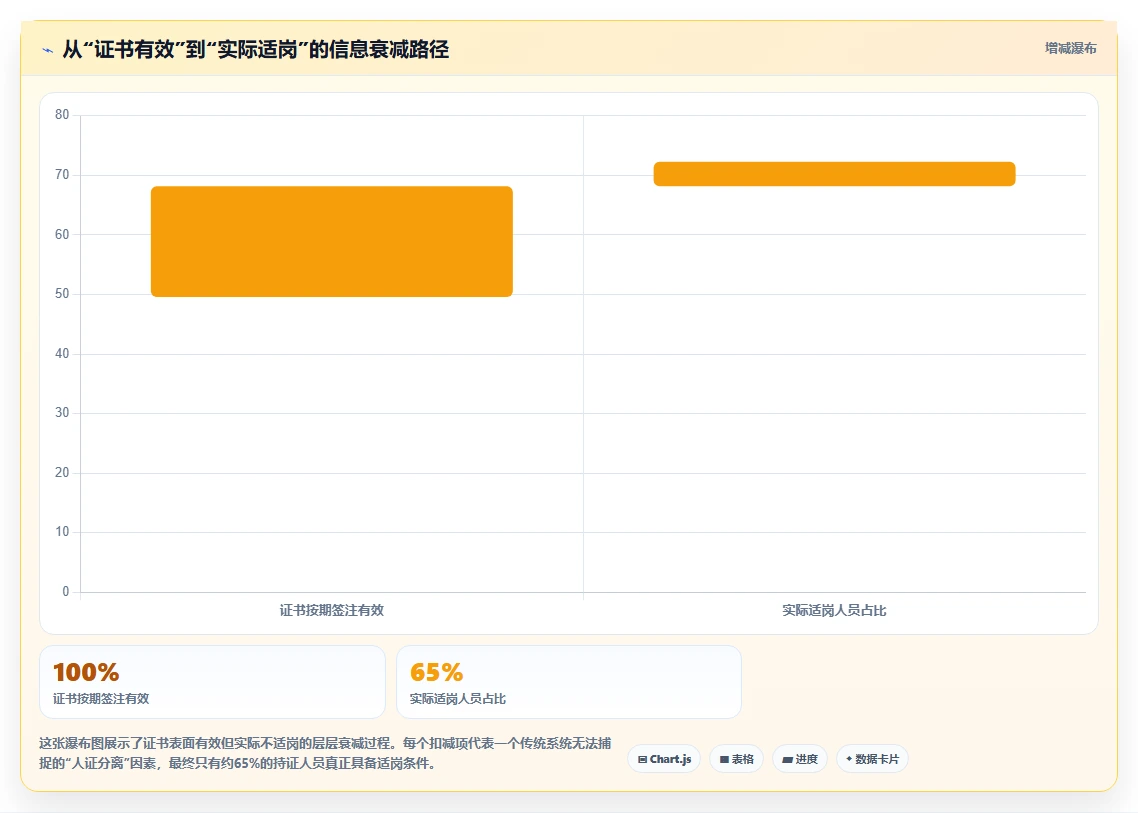Select the 进度 tag chip

click(x=800, y=759)
